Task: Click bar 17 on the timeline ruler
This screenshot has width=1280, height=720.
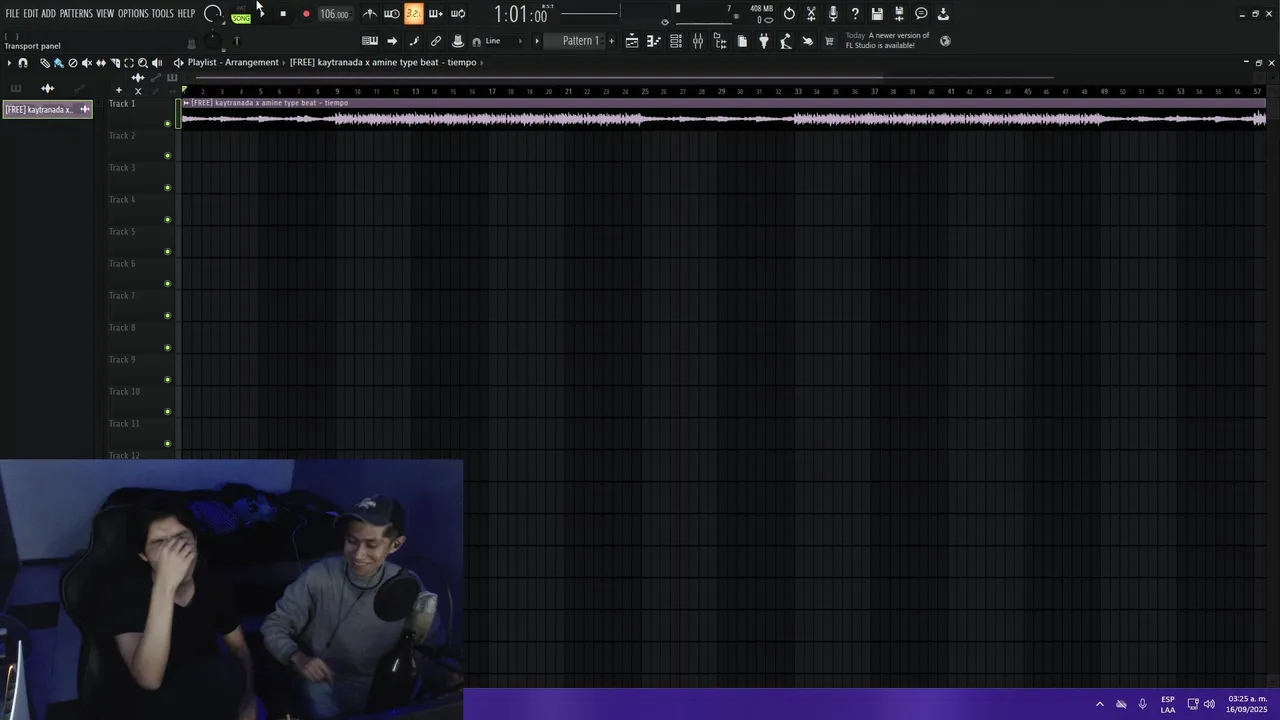Action: (492, 92)
